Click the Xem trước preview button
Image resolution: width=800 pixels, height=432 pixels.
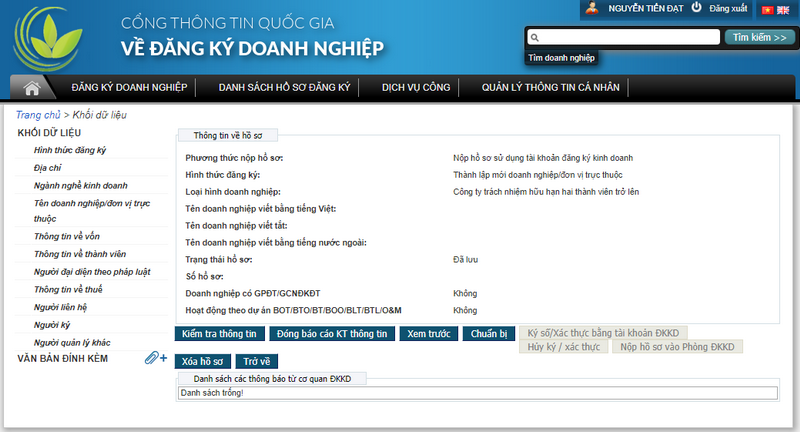click(x=429, y=334)
